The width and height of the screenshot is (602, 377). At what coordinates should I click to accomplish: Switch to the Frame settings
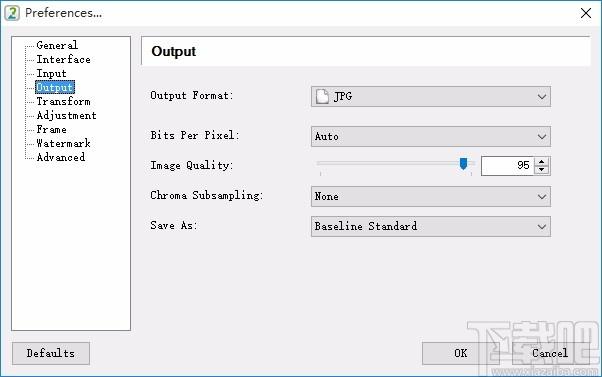click(51, 129)
